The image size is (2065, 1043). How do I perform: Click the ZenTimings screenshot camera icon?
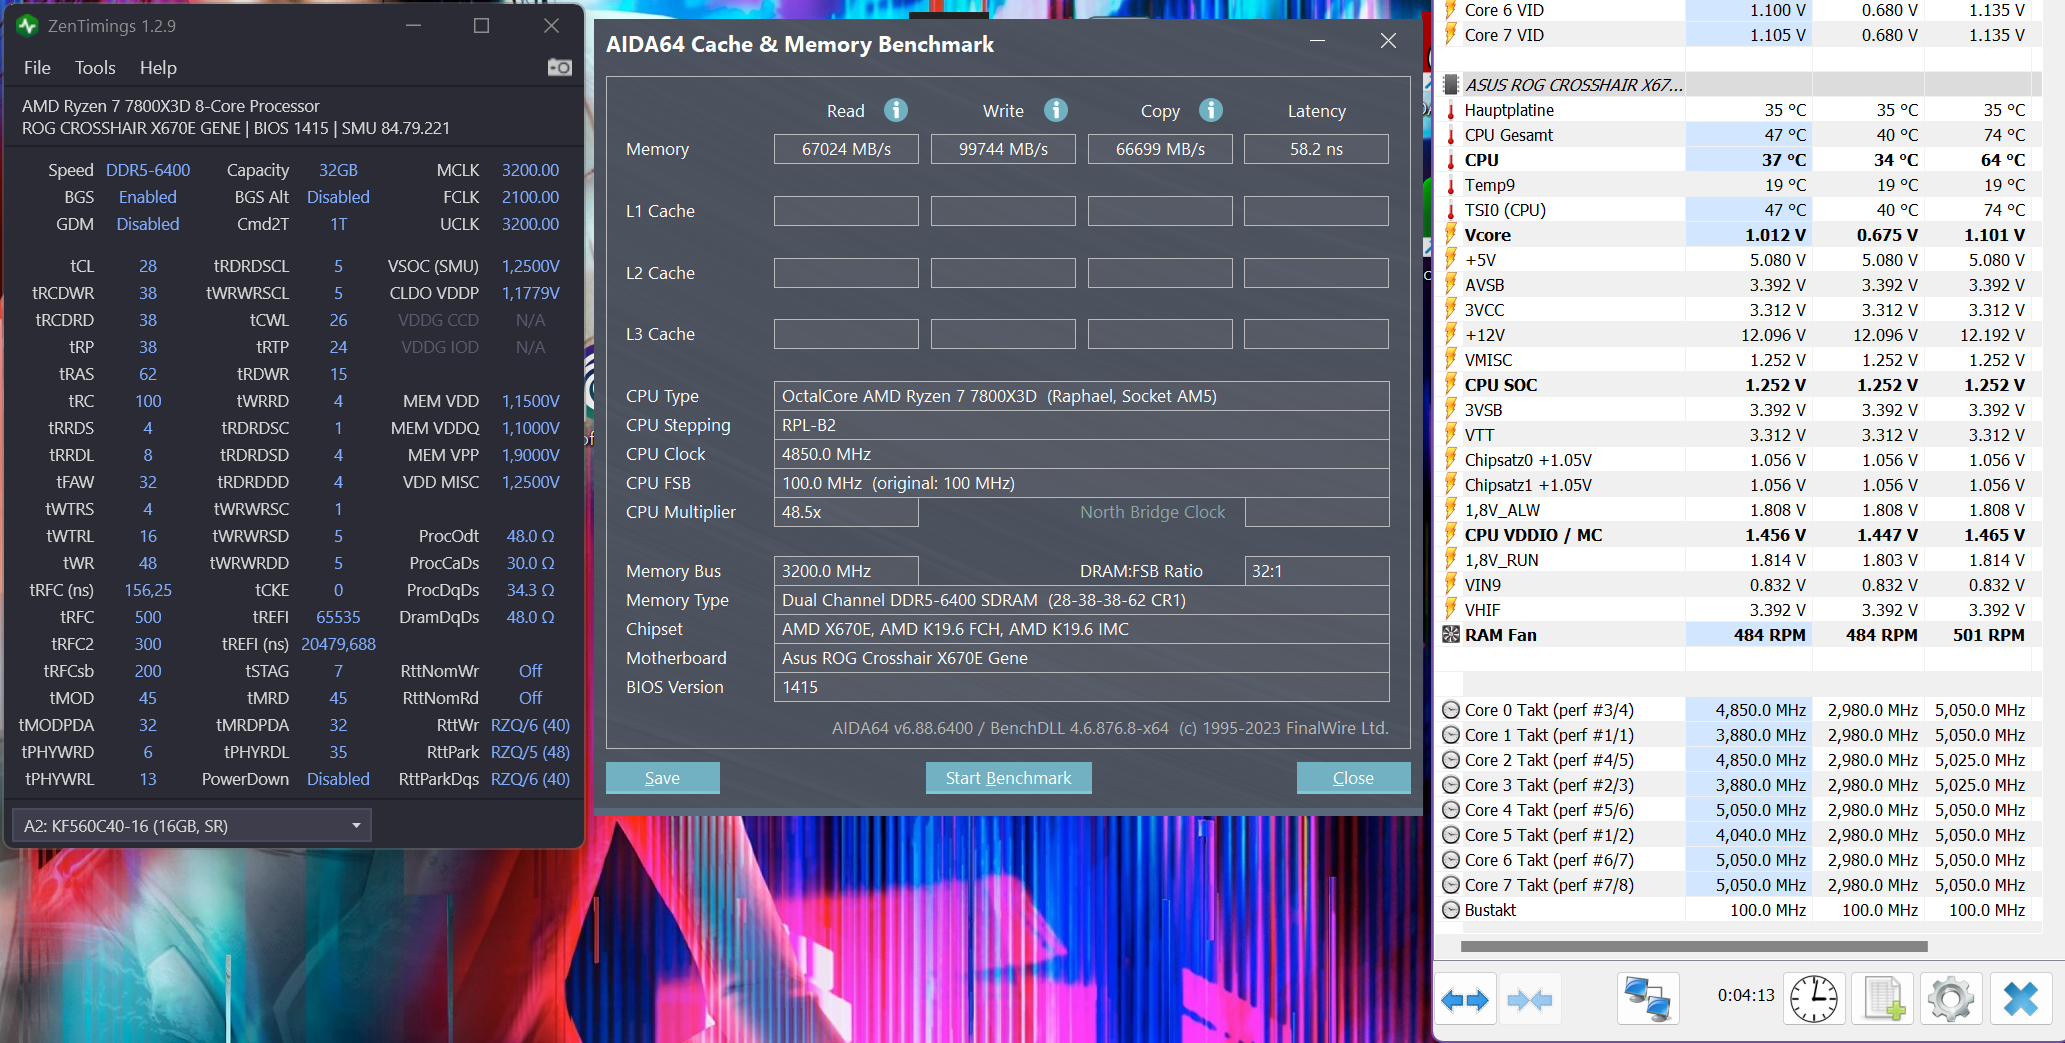pos(560,67)
